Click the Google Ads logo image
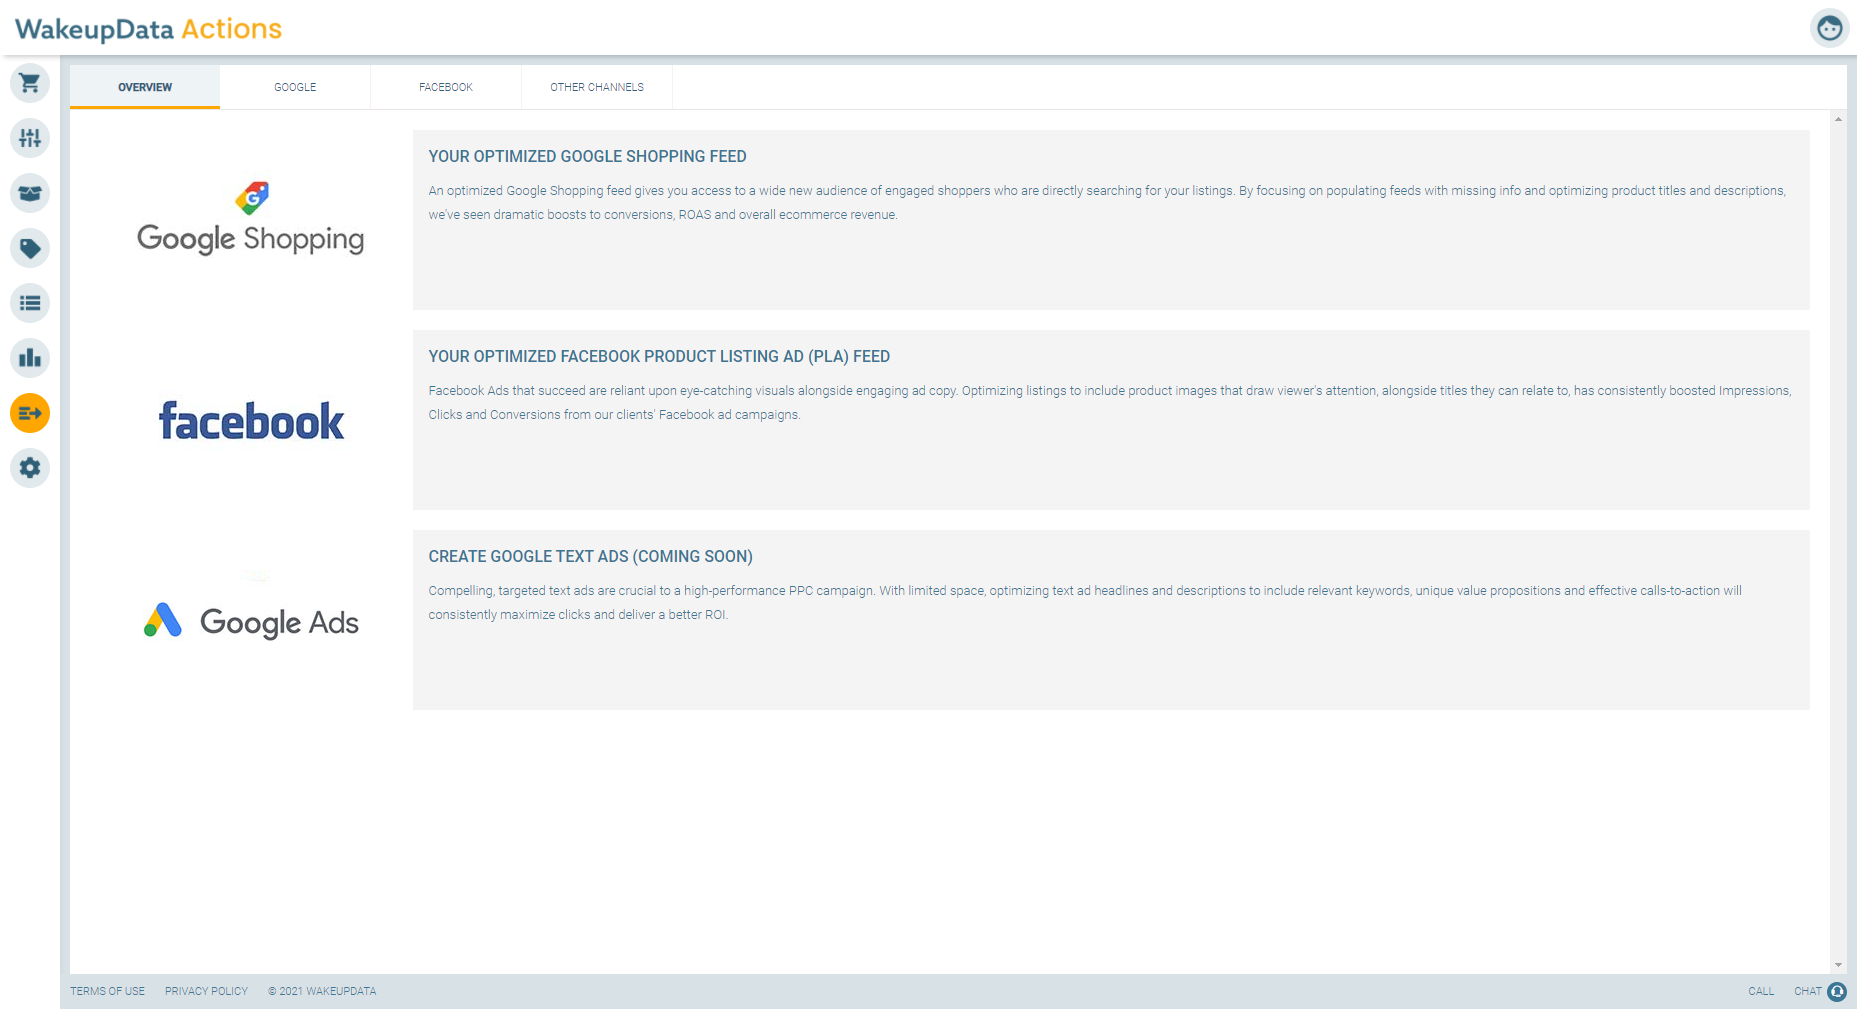The width and height of the screenshot is (1857, 1009). (251, 621)
